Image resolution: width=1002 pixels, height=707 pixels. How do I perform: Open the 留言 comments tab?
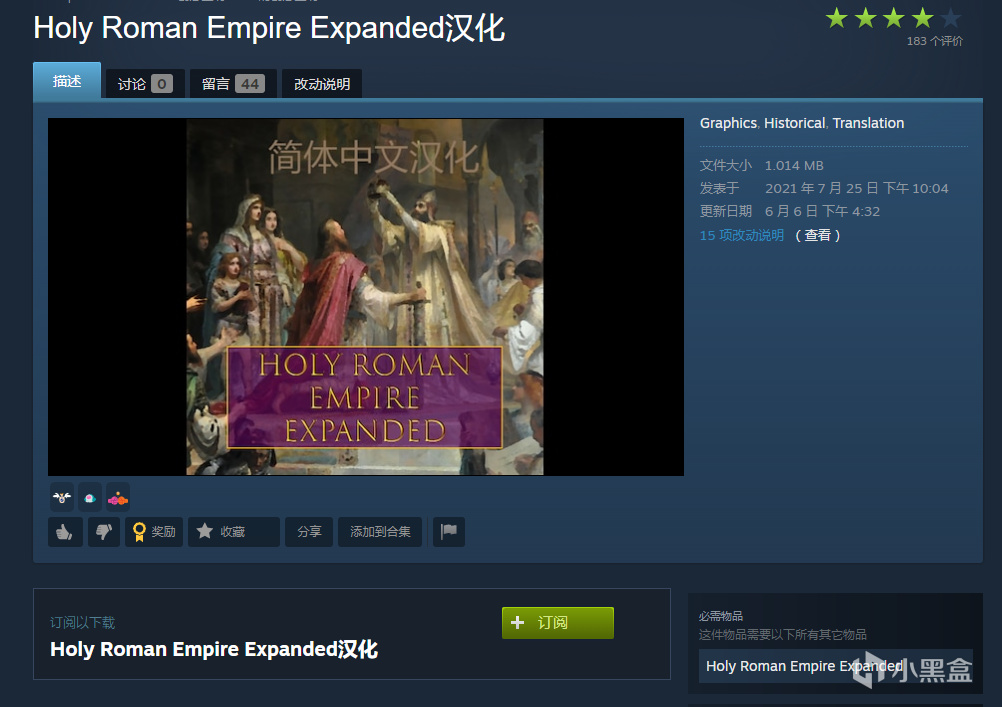(x=233, y=84)
